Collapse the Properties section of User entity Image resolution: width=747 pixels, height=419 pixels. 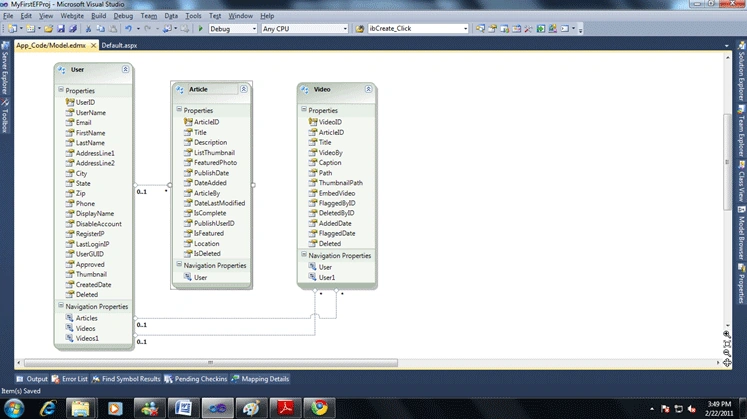pyautogui.click(x=61, y=90)
